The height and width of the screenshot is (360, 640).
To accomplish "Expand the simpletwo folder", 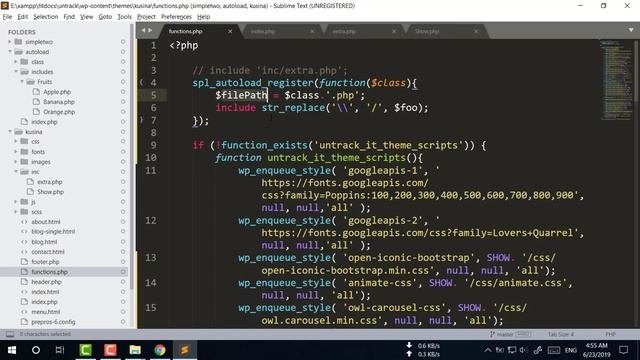I will coord(10,42).
